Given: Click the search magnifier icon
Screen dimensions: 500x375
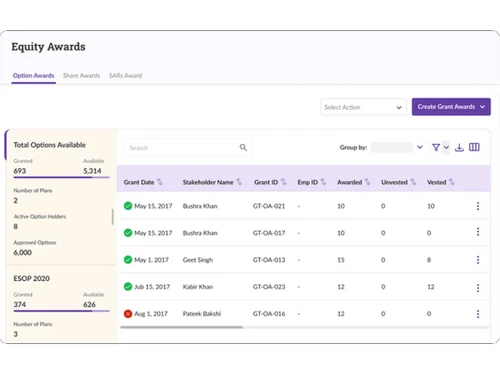Looking at the screenshot, I should [x=243, y=147].
